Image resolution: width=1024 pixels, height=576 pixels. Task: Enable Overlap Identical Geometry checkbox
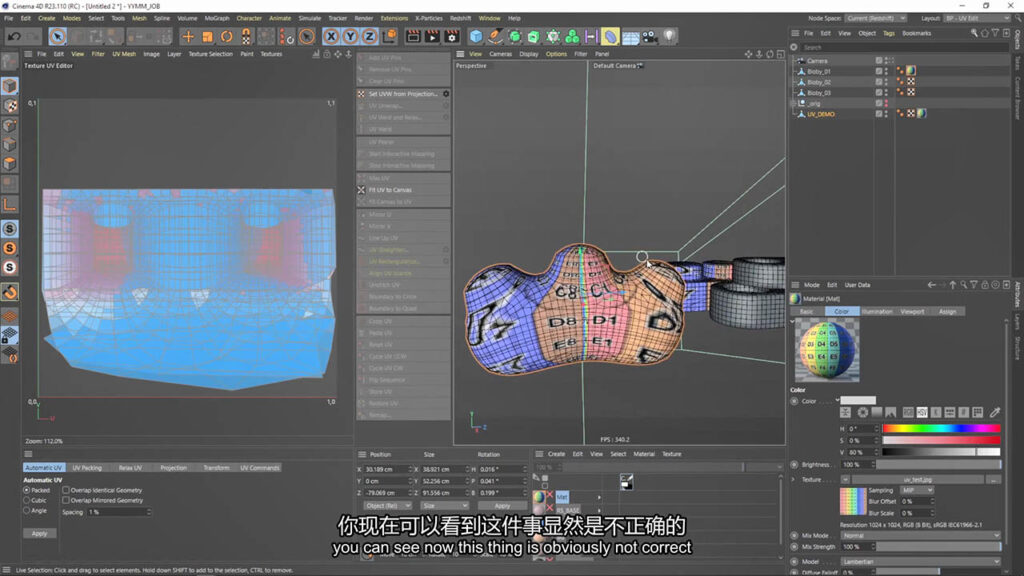65,490
